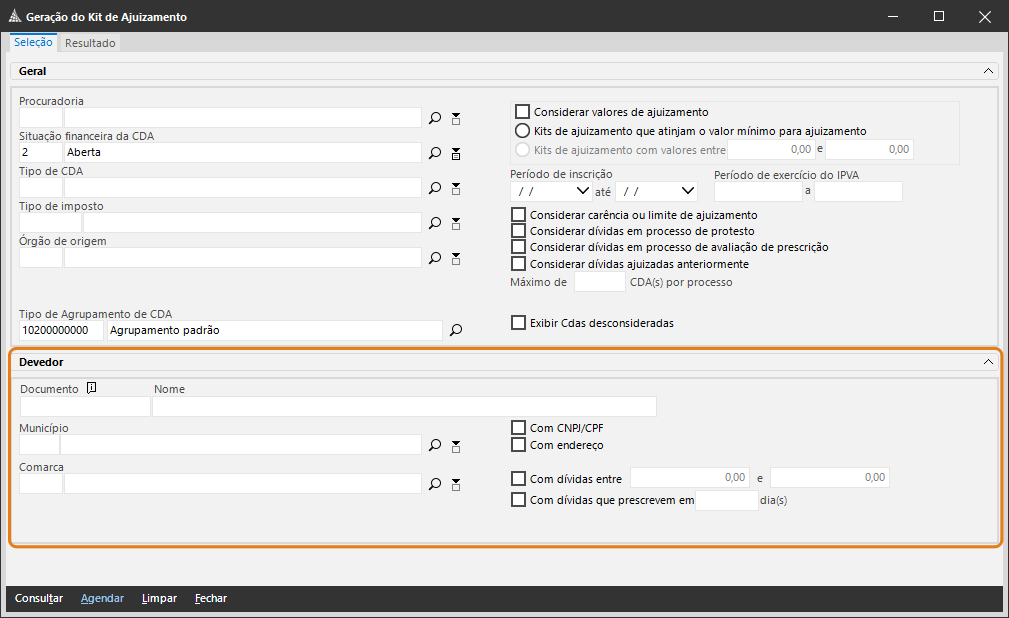Click the Município search magnifier

point(435,445)
